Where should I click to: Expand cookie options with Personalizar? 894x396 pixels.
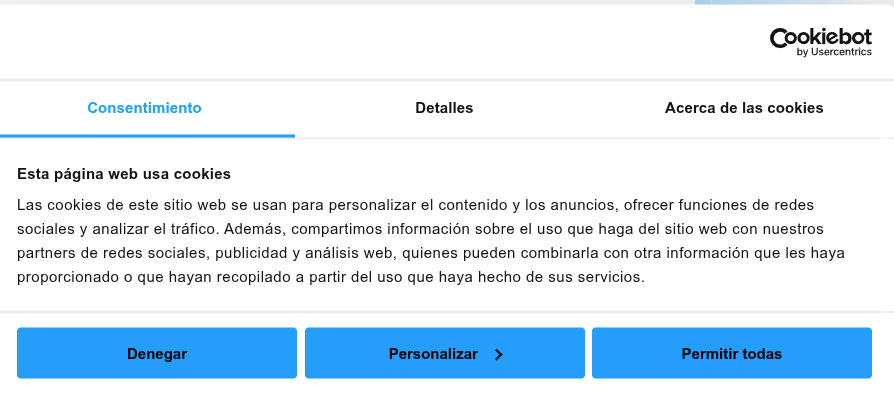(x=445, y=353)
